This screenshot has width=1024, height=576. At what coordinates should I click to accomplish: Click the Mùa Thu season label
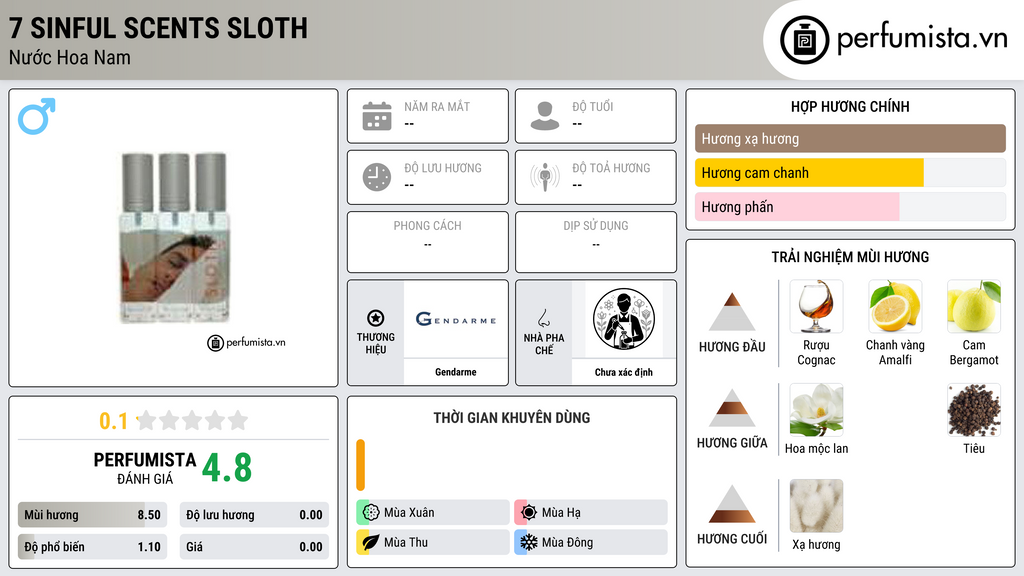406,542
